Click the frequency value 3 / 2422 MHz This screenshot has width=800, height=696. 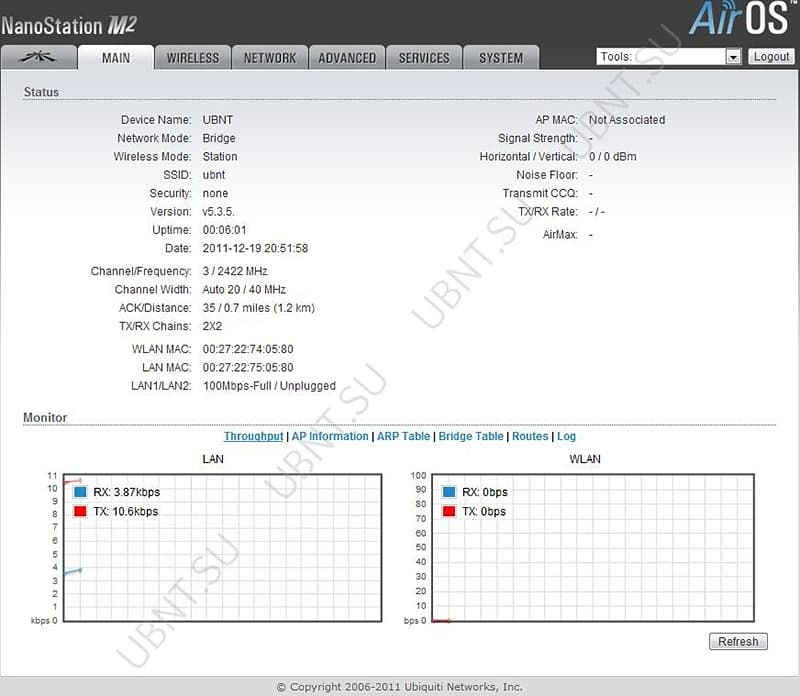(235, 271)
